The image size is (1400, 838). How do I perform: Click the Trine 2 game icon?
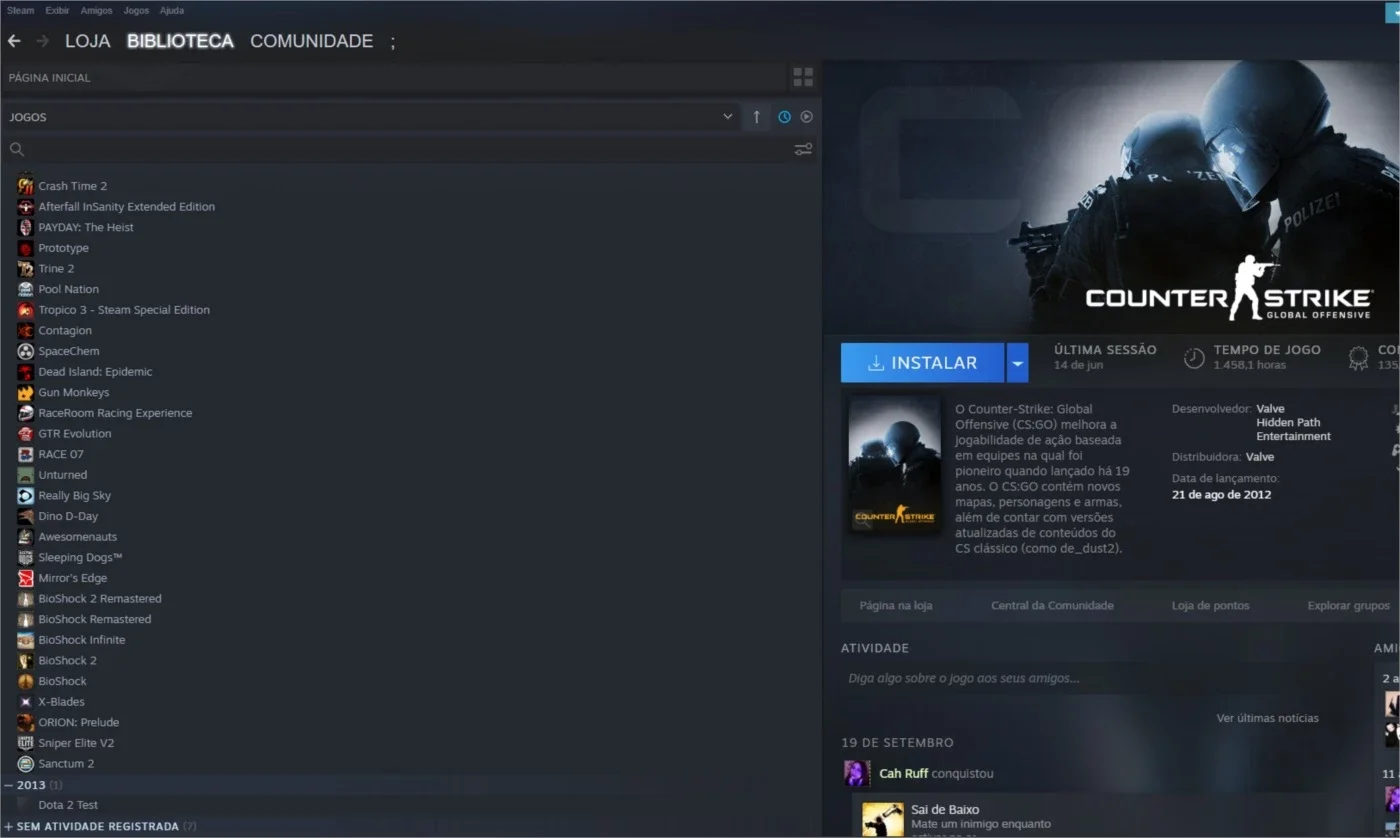click(x=26, y=269)
